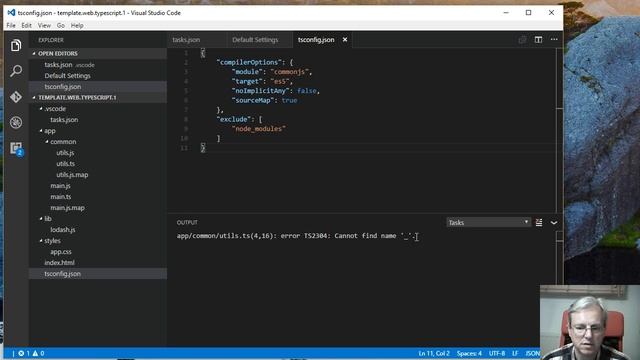Click the "node_modules" string in editor
Screen dimensions: 640x360
259,129
